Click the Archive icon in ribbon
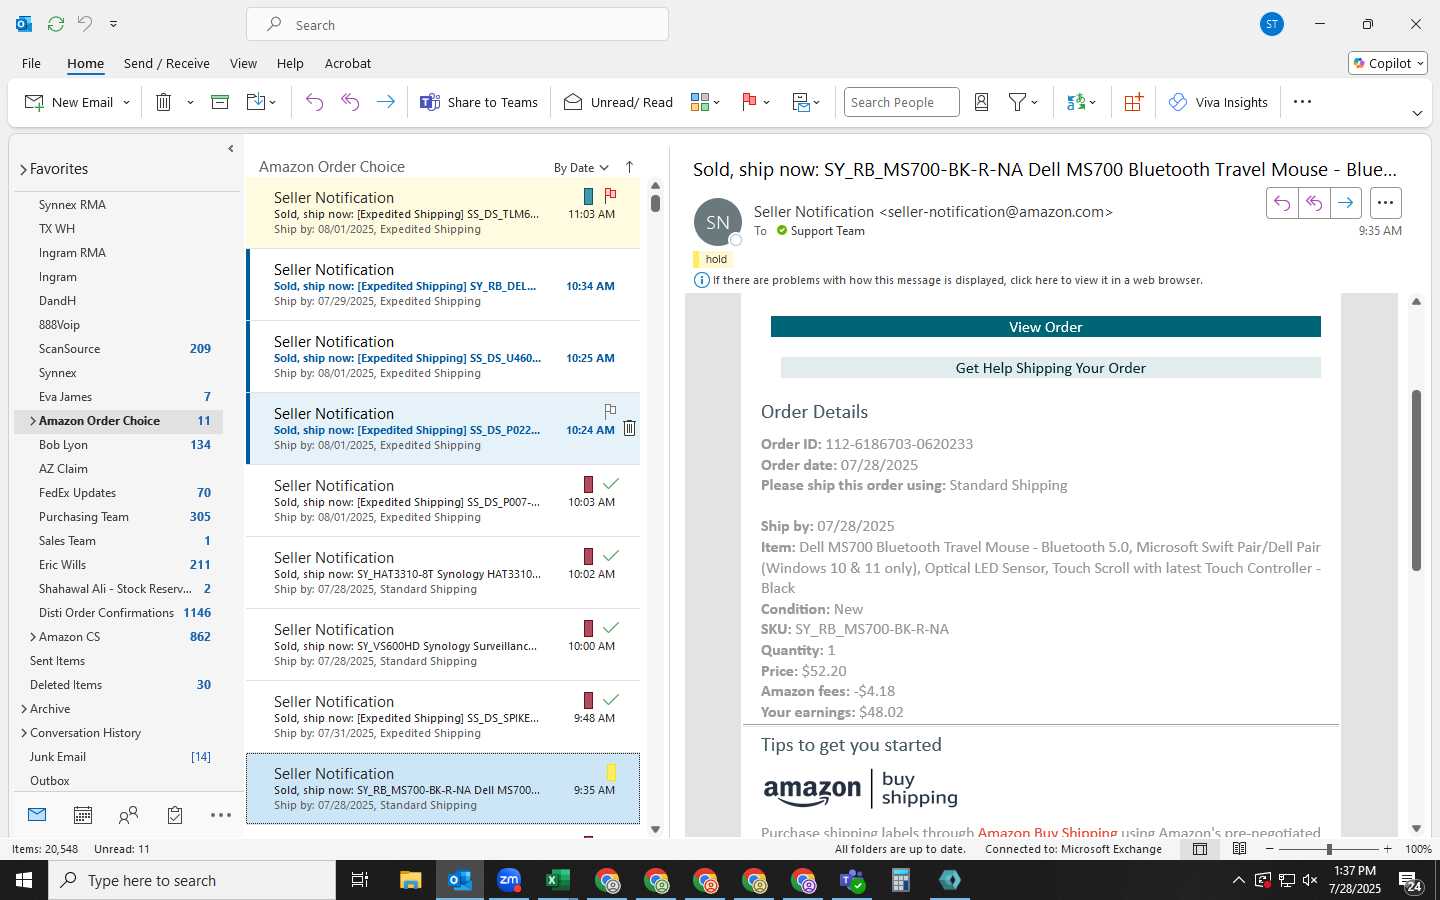The width and height of the screenshot is (1440, 900). tap(220, 102)
